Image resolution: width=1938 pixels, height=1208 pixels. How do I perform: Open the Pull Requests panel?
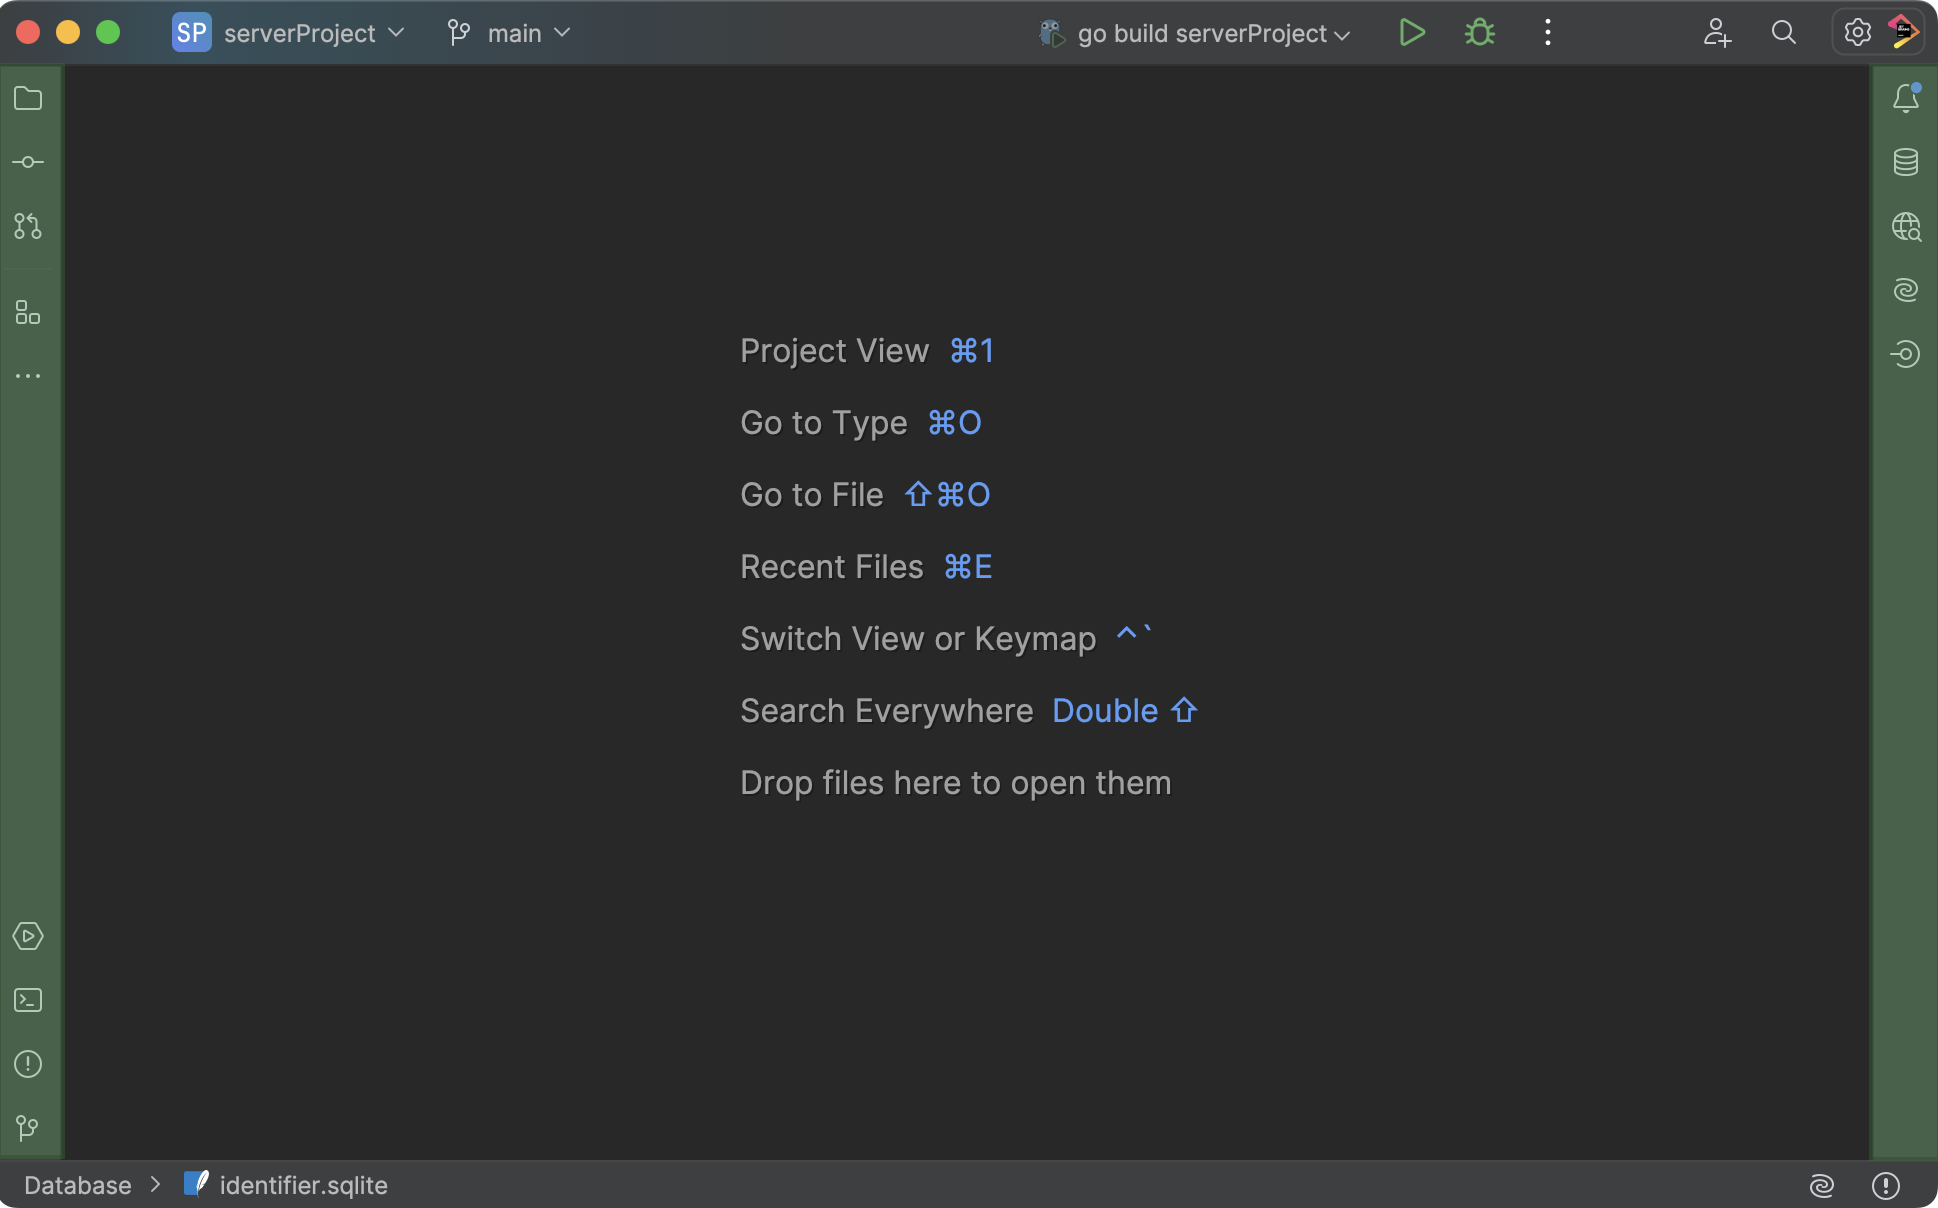[28, 226]
